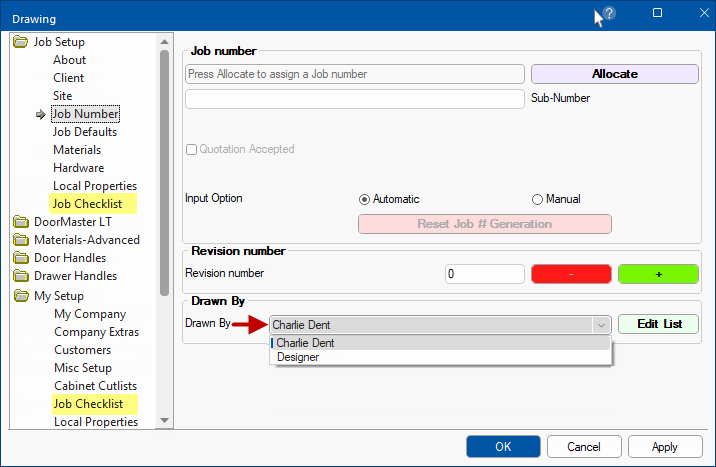Increase revision number with green plus button

click(x=658, y=274)
